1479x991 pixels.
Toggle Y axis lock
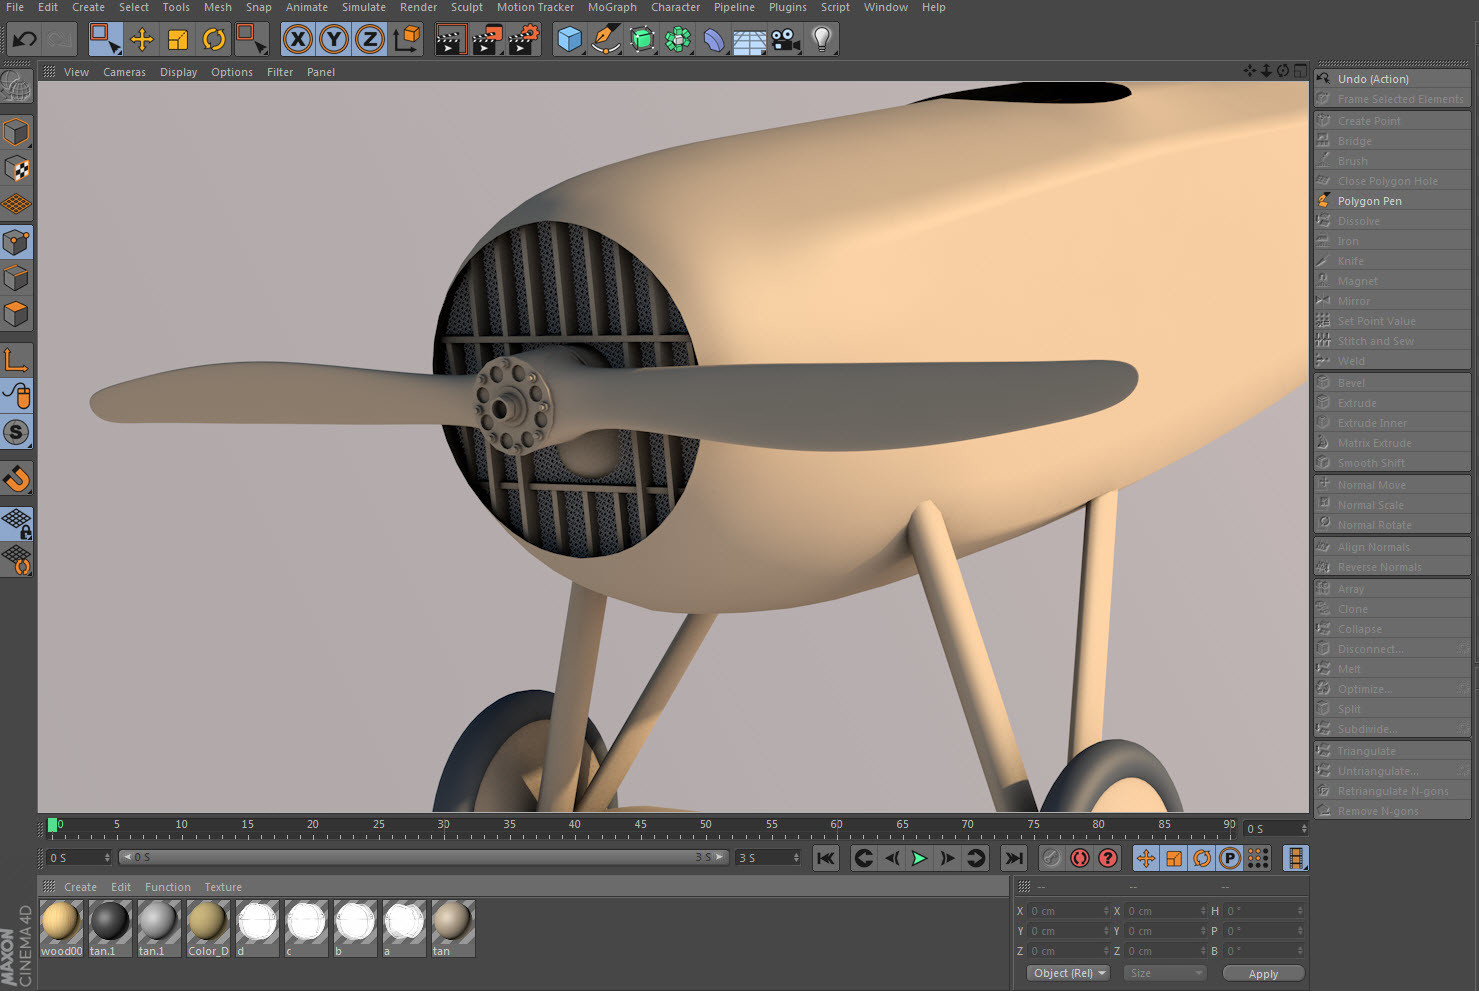(x=334, y=40)
